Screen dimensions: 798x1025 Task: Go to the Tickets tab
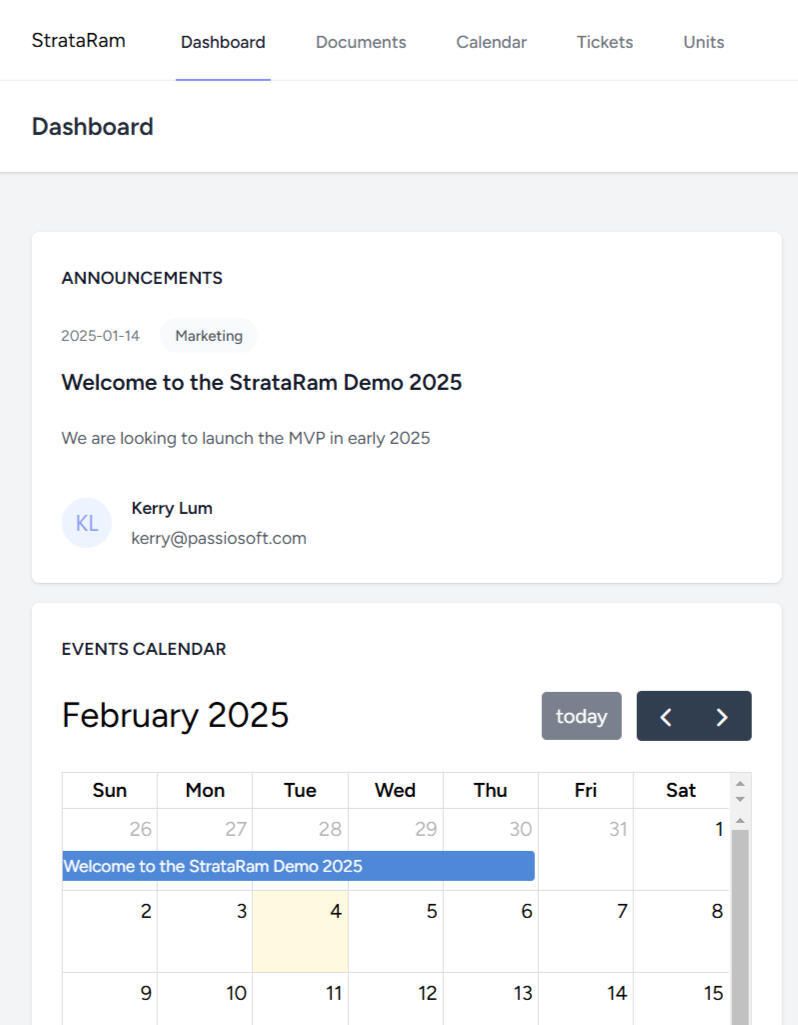[x=604, y=42]
